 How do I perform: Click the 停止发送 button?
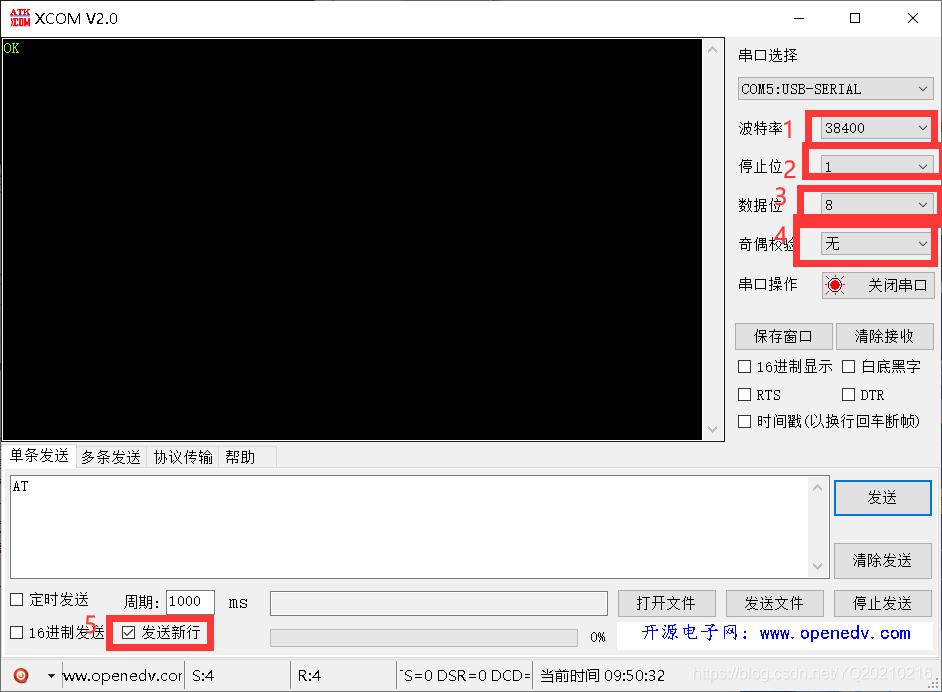pos(883,603)
